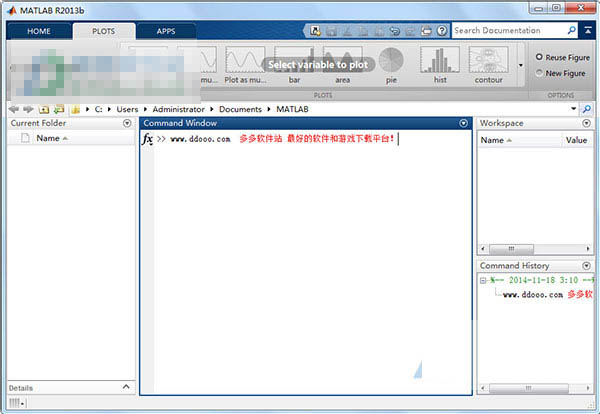
Task: Click the Documents path segment
Action: (240, 109)
